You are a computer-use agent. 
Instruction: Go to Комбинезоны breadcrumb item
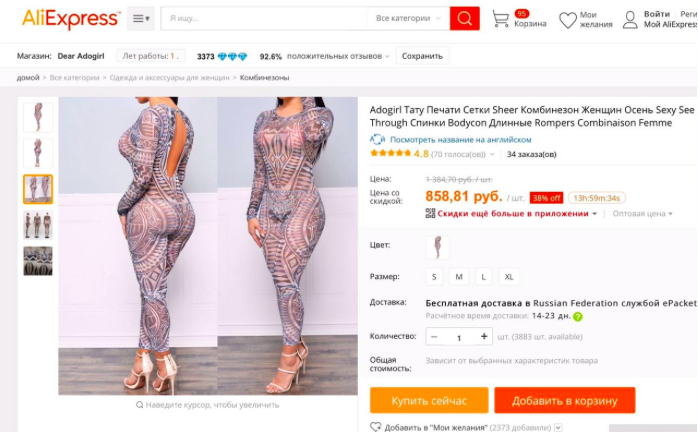[x=264, y=77]
